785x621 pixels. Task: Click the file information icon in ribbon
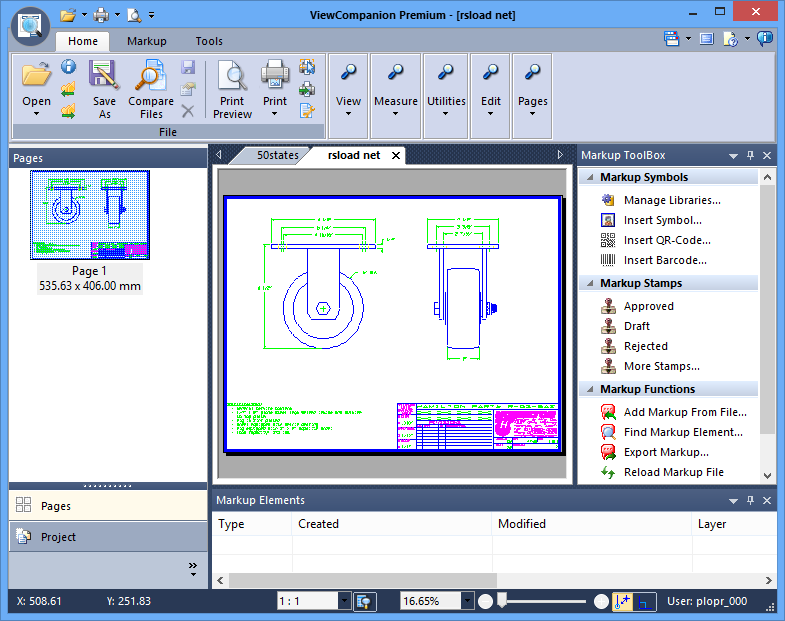point(69,66)
